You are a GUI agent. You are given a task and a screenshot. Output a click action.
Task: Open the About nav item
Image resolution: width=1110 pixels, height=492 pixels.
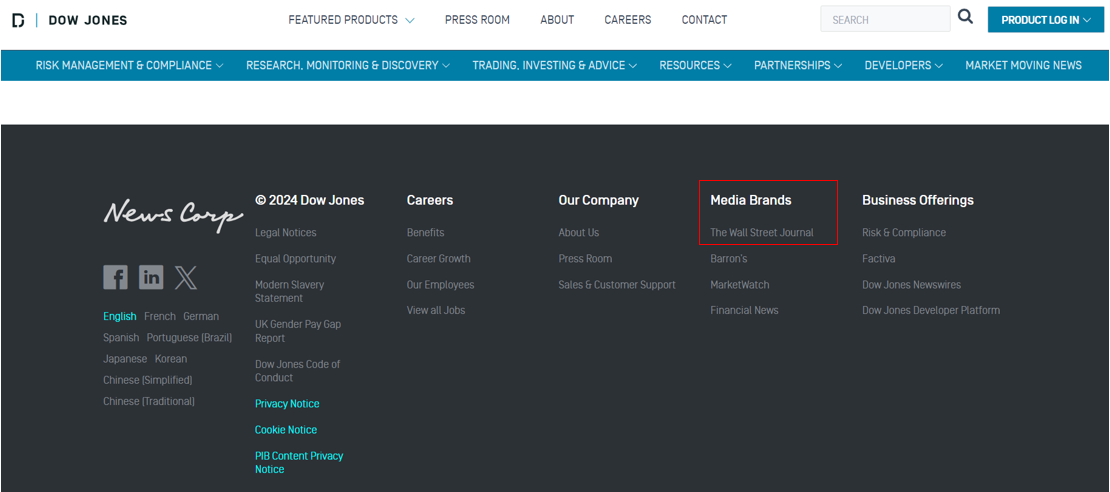click(x=557, y=20)
